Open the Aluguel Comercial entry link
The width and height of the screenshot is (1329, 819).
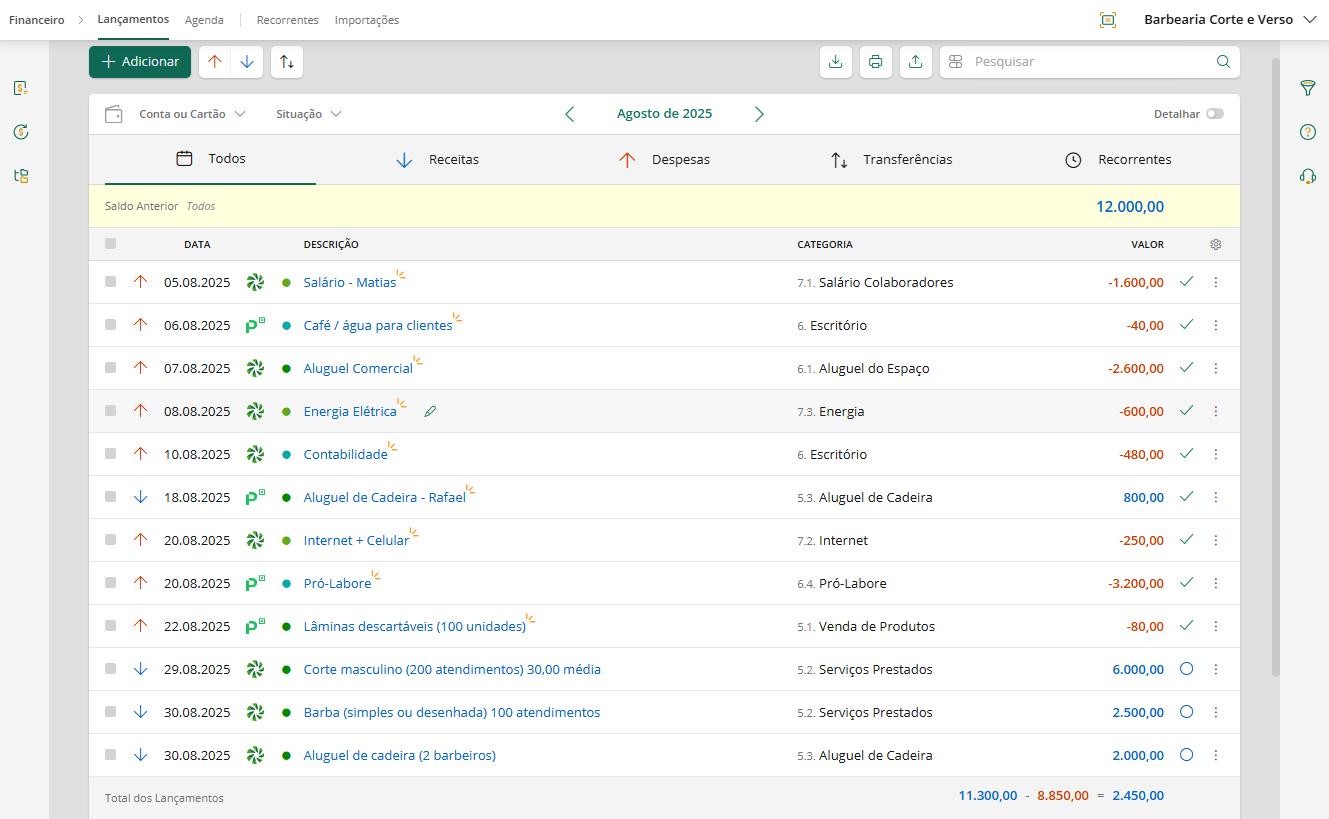click(x=358, y=368)
